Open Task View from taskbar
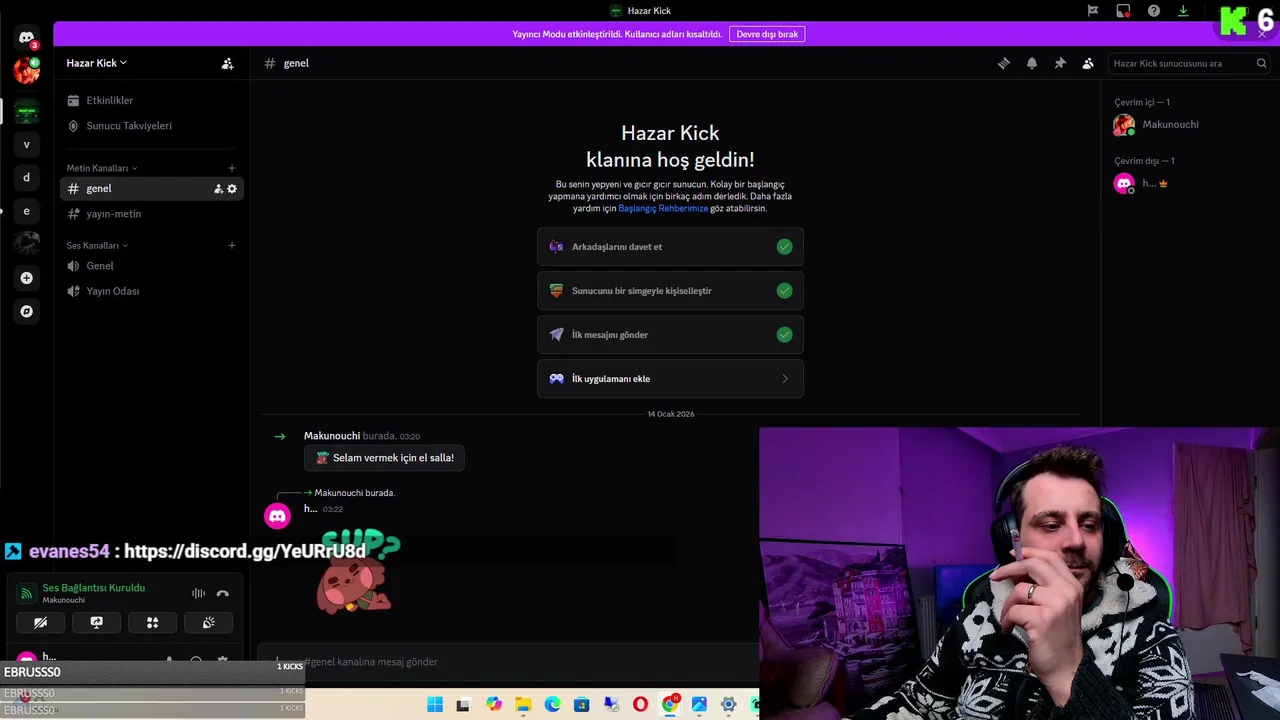 464,705
